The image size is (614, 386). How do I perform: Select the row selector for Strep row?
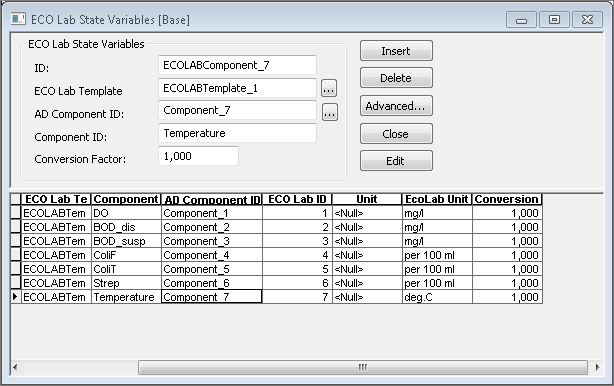pos(16,283)
